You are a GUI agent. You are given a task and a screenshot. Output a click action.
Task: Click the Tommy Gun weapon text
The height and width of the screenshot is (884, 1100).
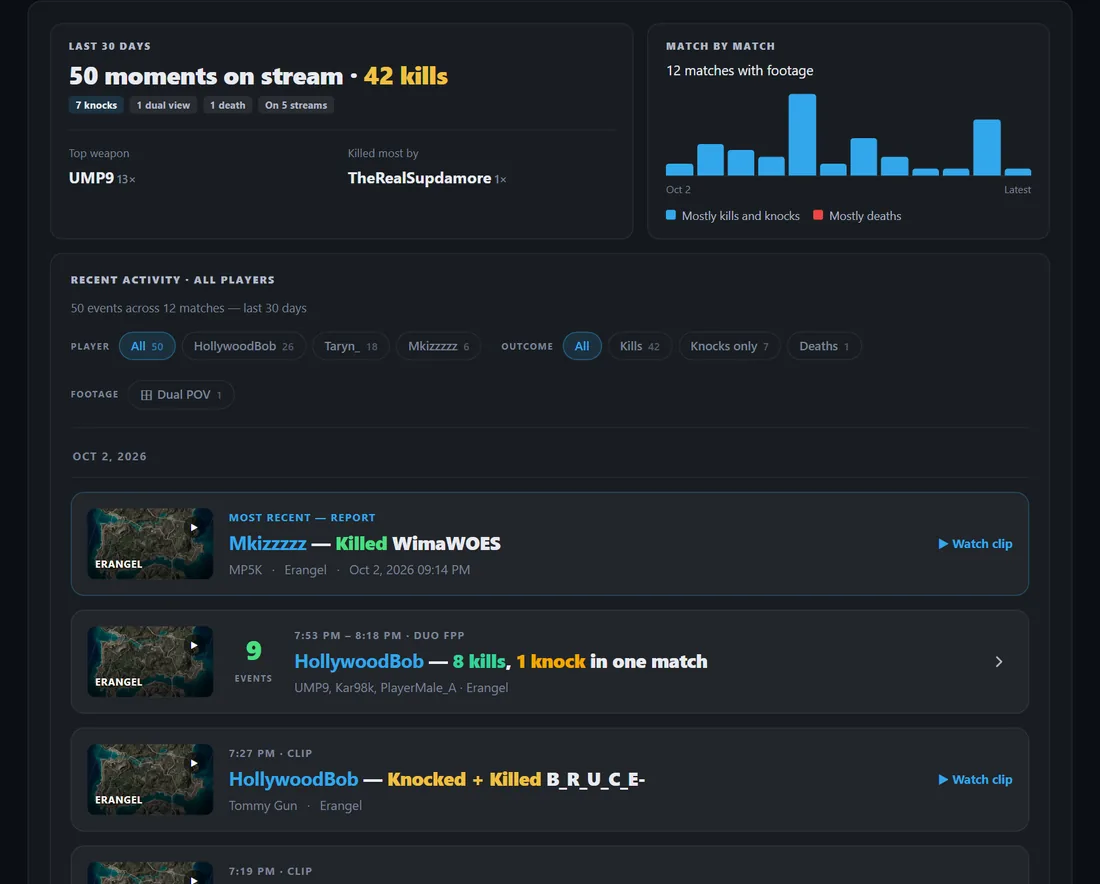262,805
